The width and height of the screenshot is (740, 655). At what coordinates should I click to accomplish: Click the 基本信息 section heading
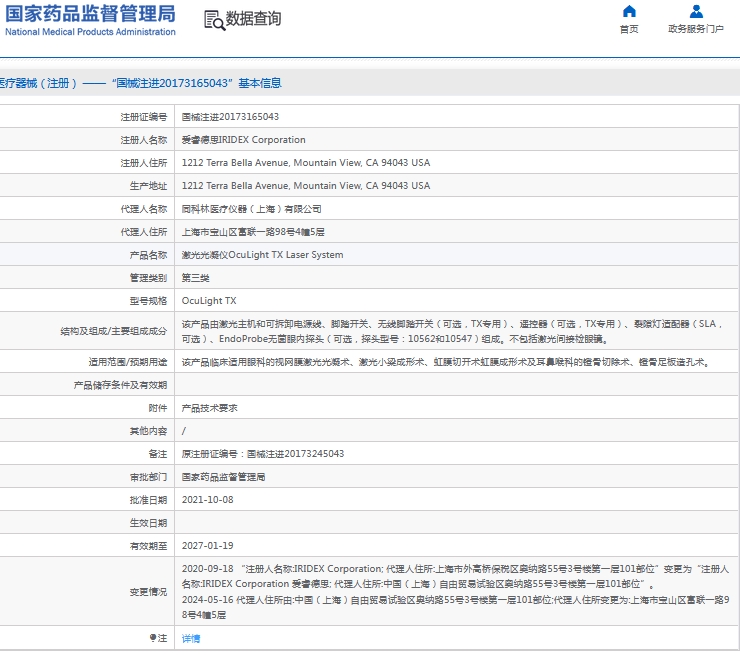point(260,83)
